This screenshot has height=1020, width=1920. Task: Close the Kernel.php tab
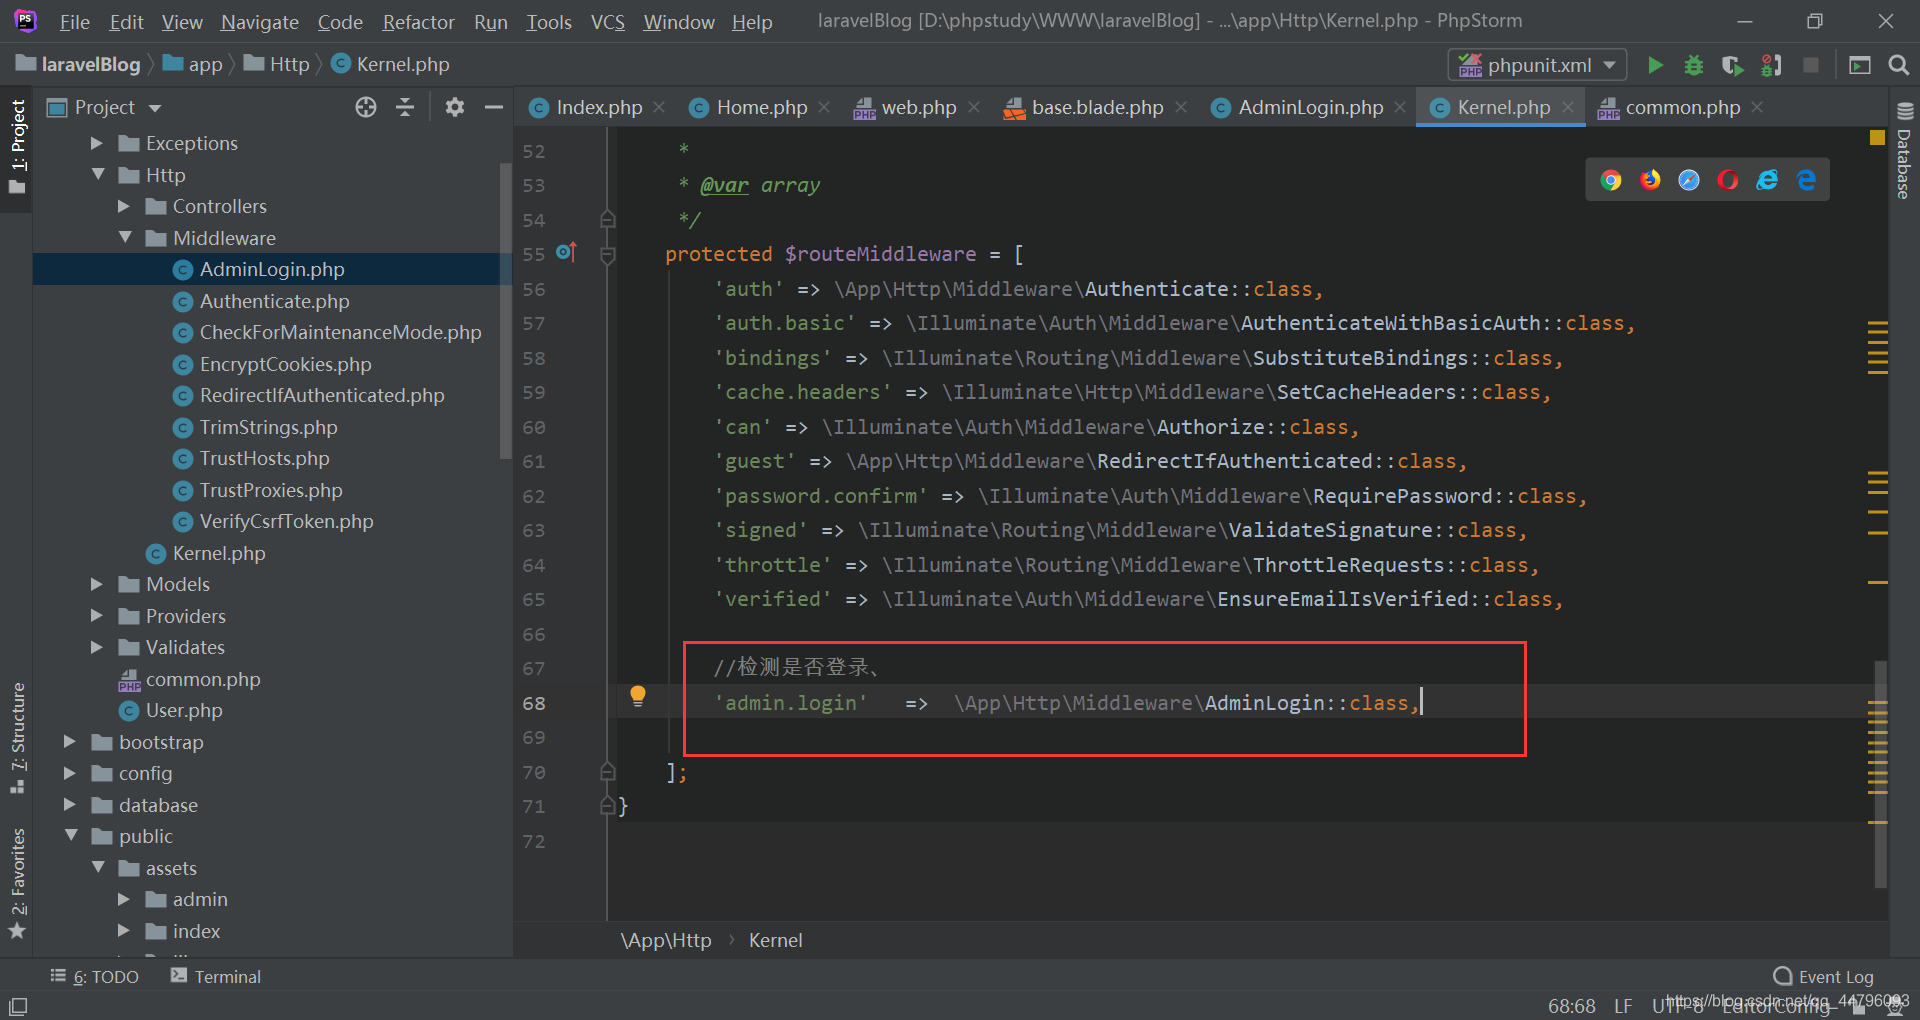tap(1568, 107)
